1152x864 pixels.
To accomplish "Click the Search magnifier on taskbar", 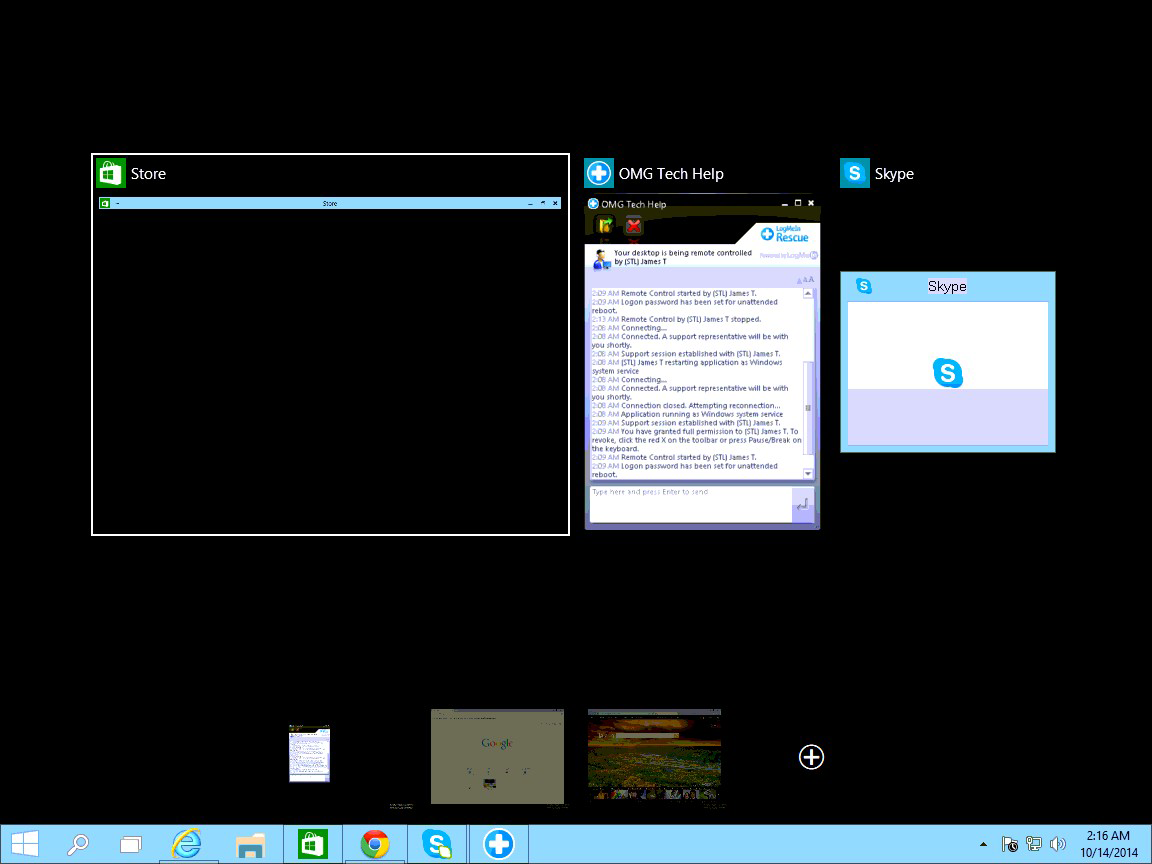I will tap(78, 844).
